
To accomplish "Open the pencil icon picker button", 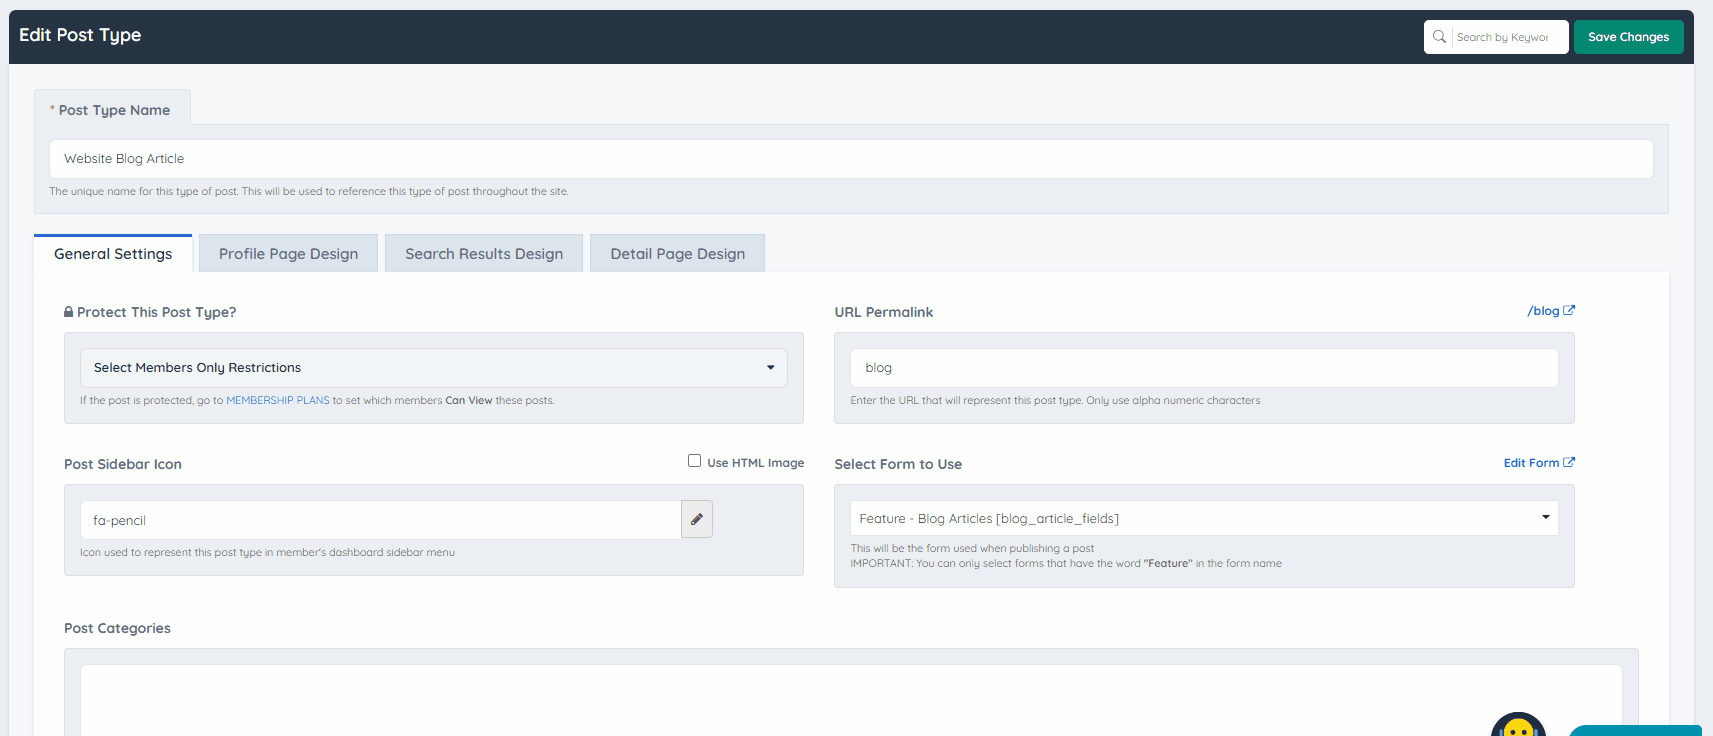I will tap(697, 519).
